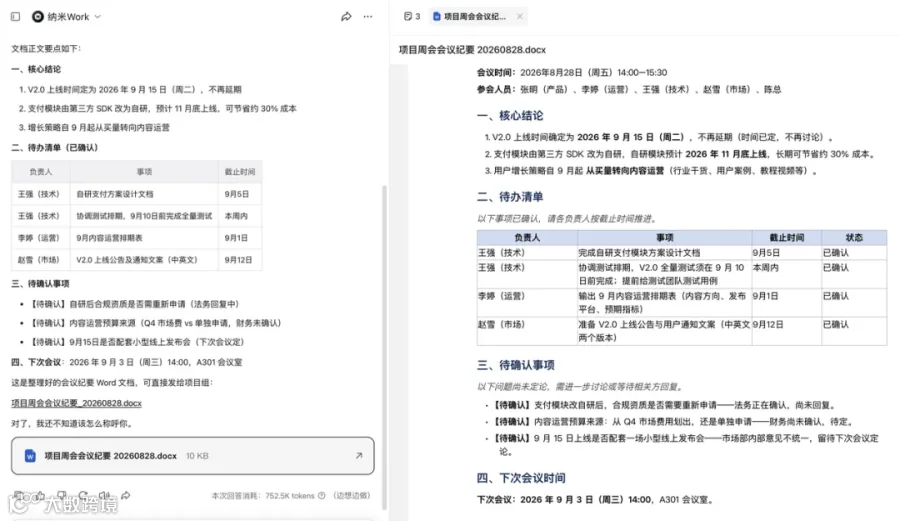The height and width of the screenshot is (521, 900).
Task: Click chat heading 三、待确认事项
Action: 40,283
